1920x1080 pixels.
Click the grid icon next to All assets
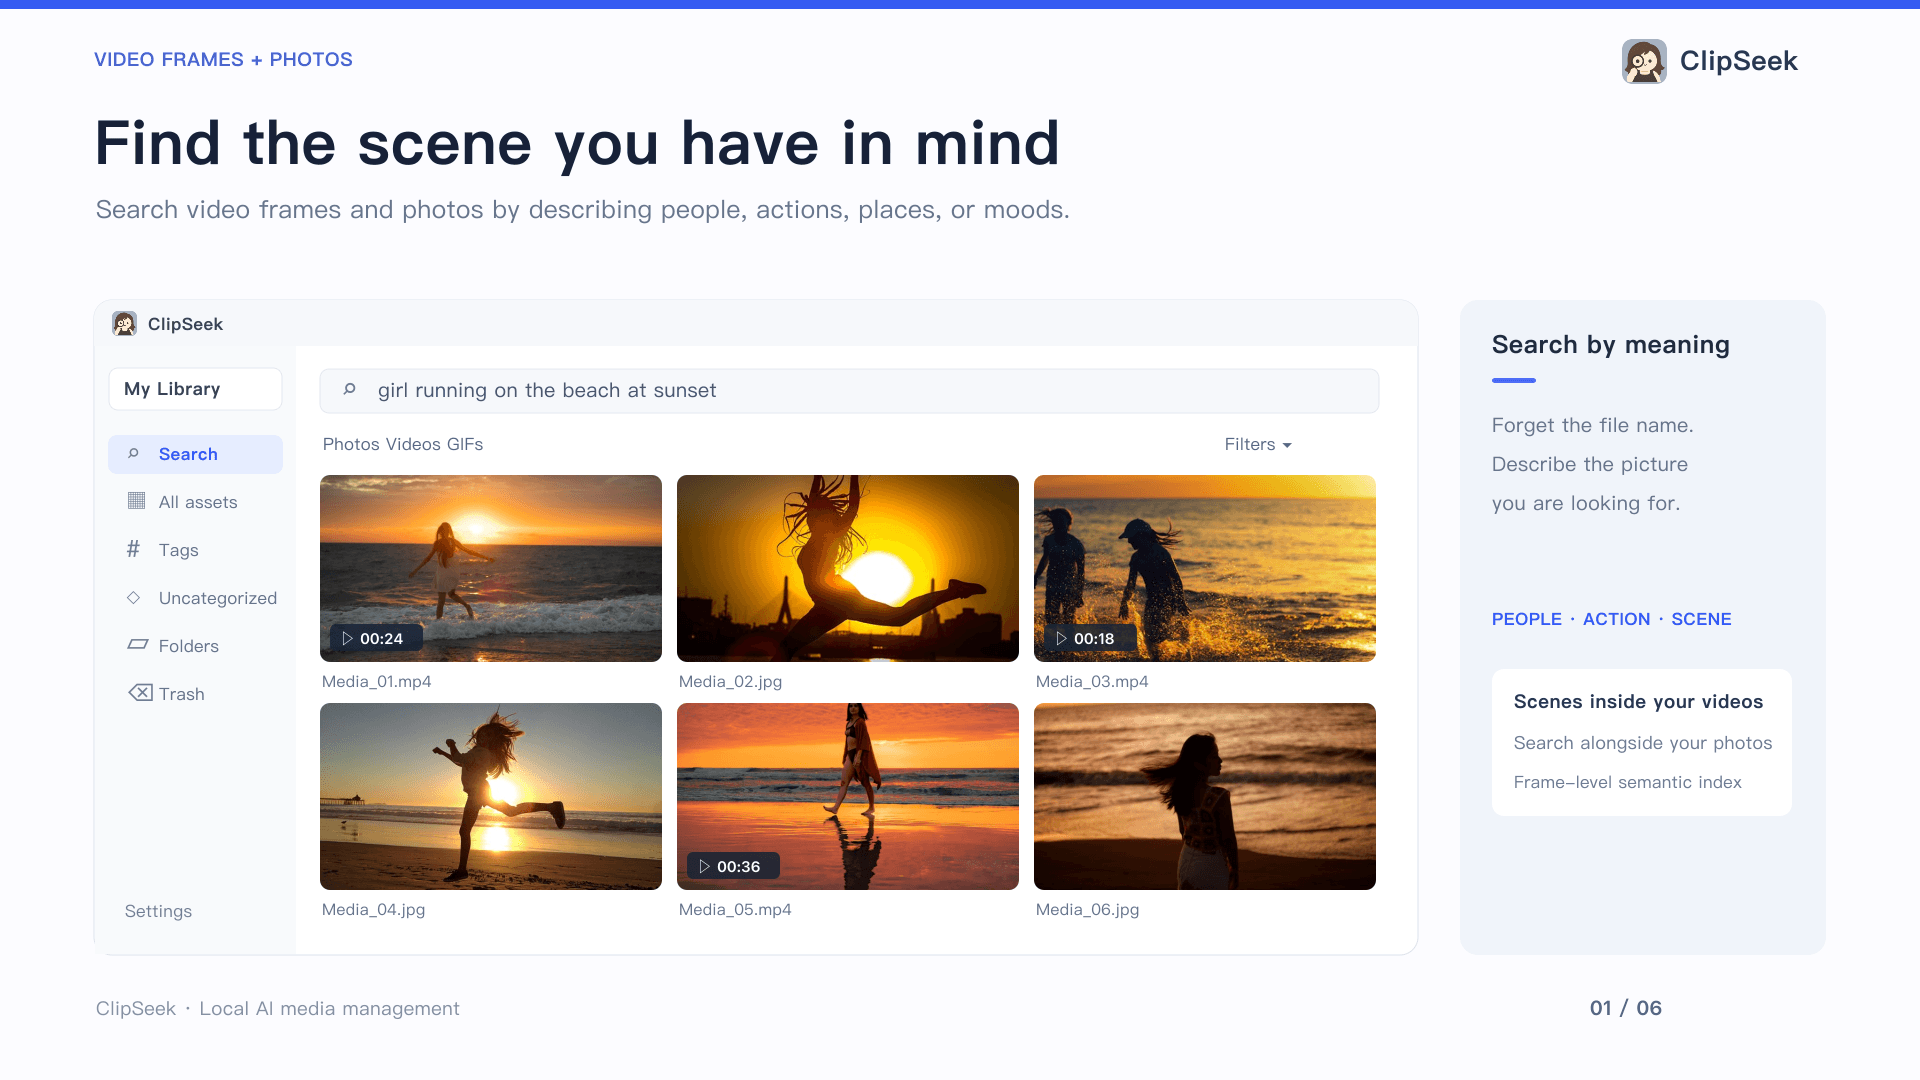pyautogui.click(x=136, y=501)
